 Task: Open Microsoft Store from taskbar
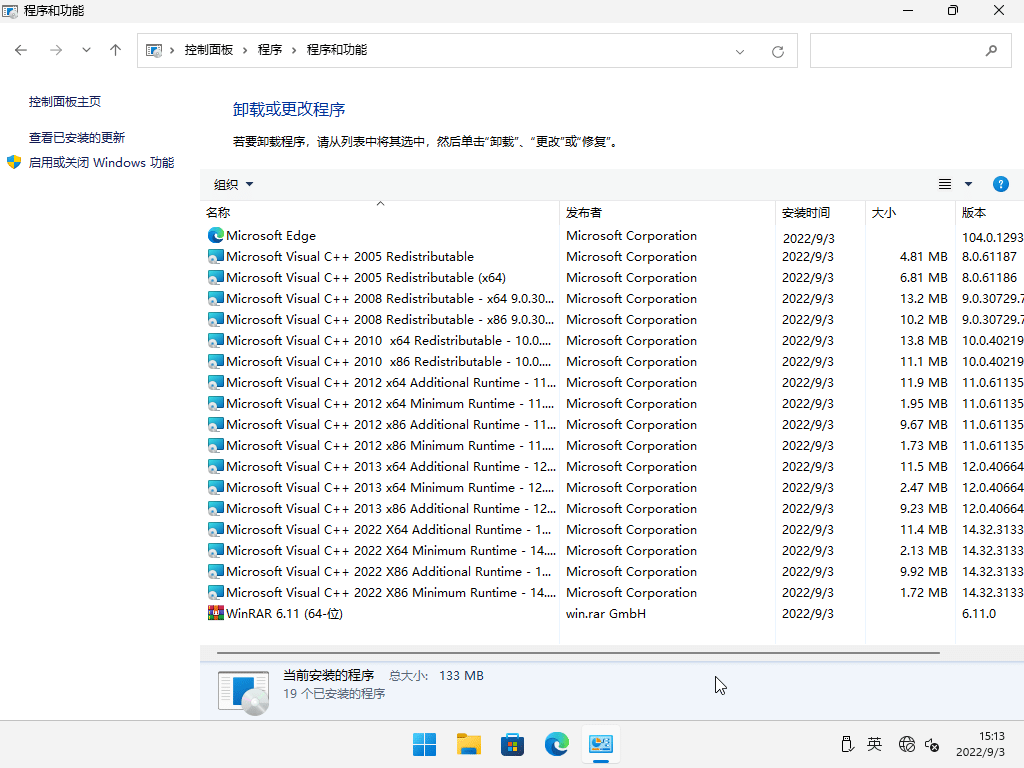click(x=513, y=744)
